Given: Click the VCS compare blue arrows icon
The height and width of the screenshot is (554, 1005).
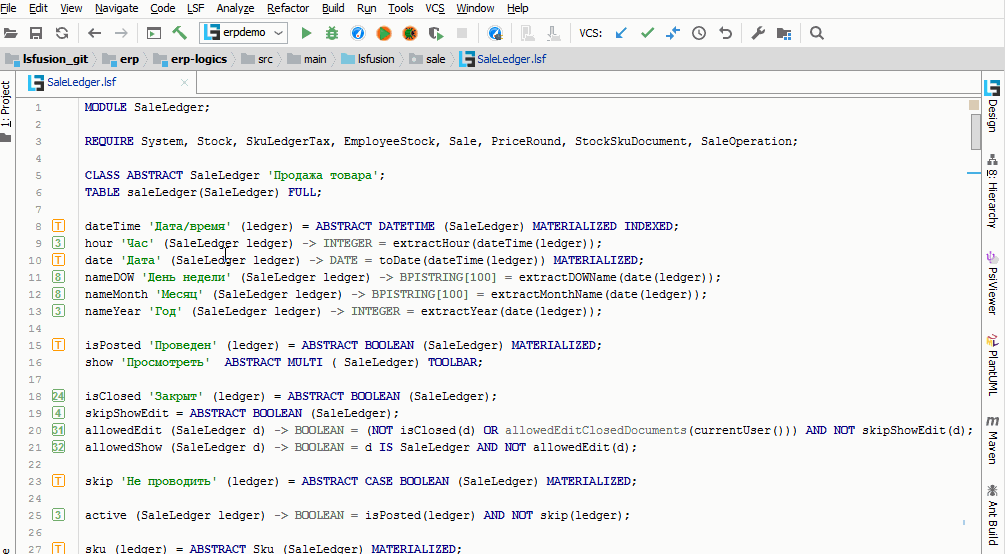Looking at the screenshot, I should (x=673, y=33).
